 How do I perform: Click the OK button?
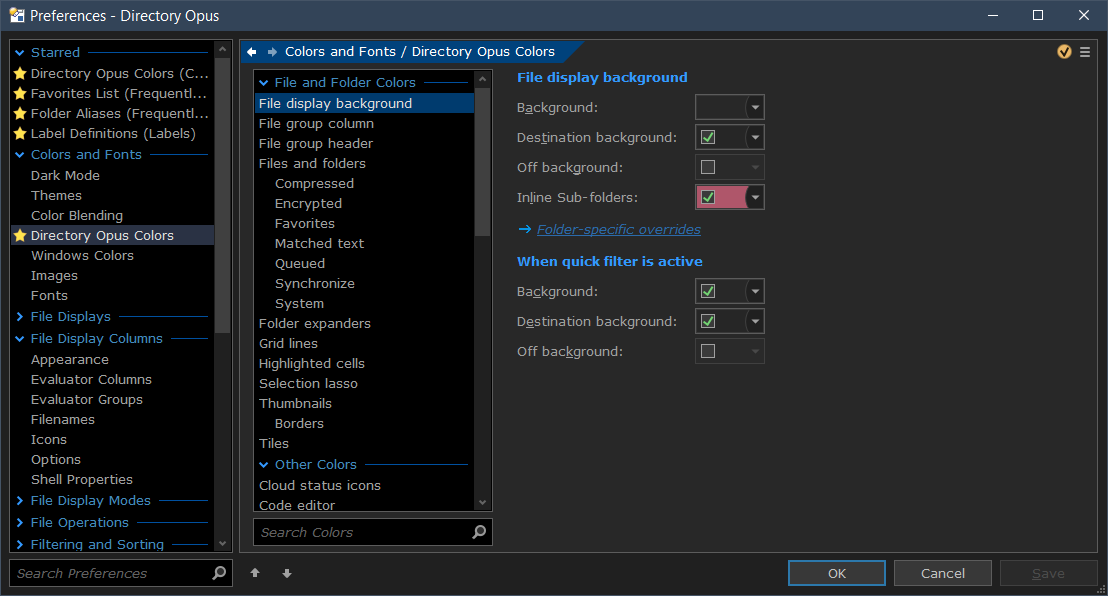point(837,573)
